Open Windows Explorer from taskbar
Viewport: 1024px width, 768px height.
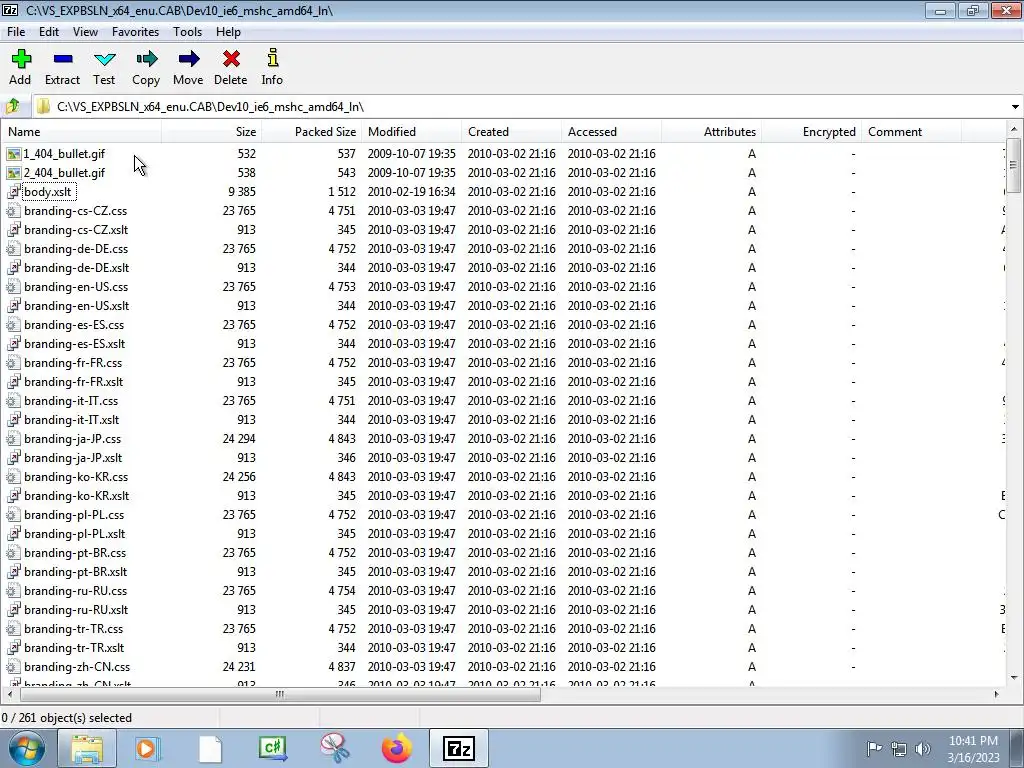click(x=87, y=748)
